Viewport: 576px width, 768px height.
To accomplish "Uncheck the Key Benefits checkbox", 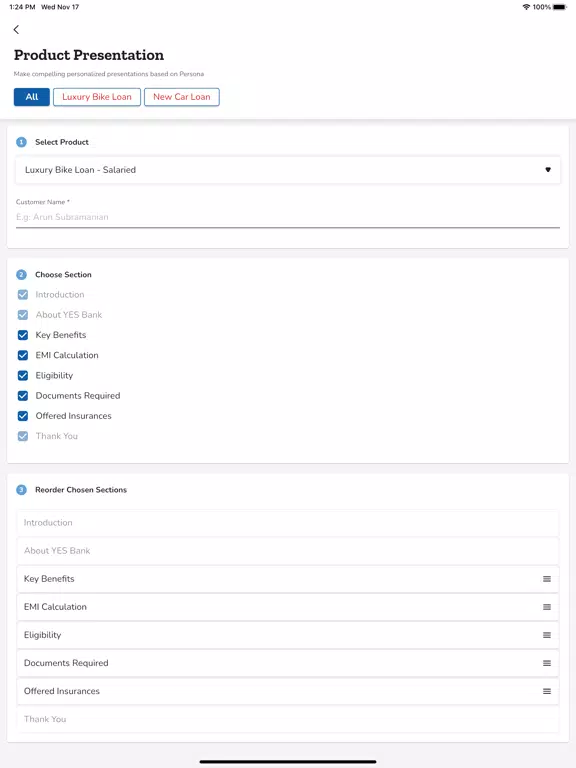I will tap(23, 335).
